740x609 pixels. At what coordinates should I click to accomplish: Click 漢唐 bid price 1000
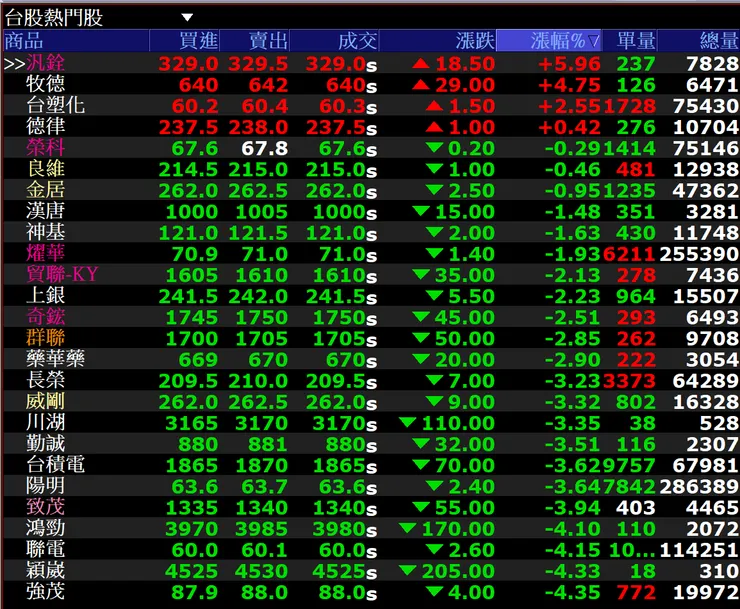tap(192, 212)
